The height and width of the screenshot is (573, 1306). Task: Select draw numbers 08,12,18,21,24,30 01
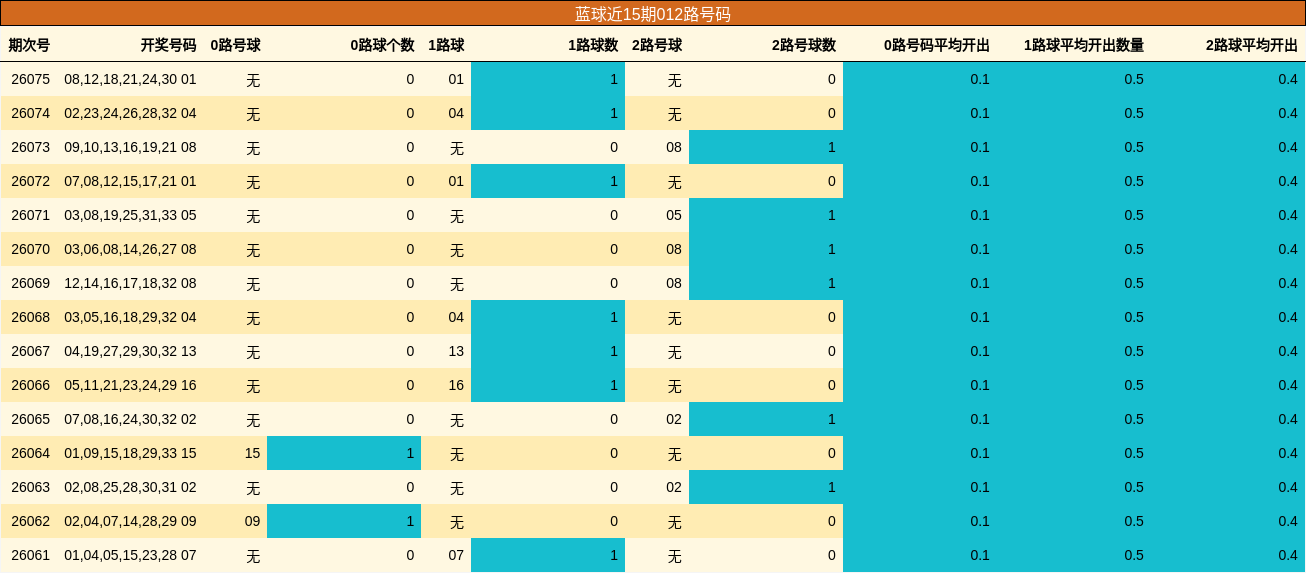click(x=130, y=79)
